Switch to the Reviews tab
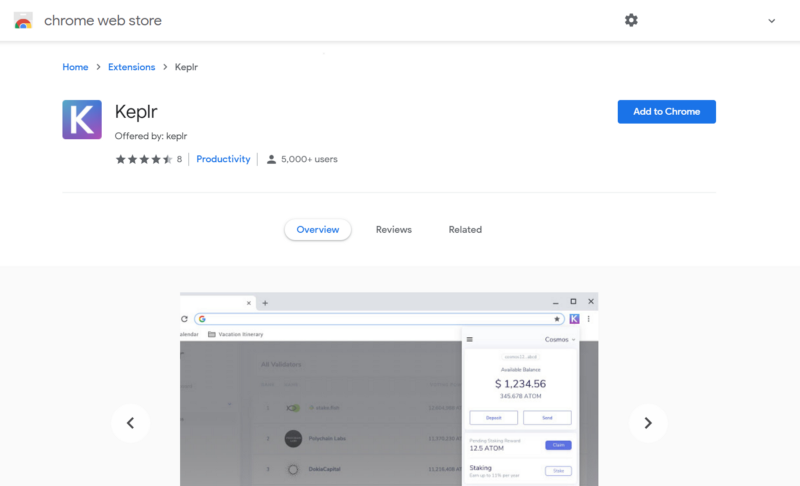 (x=393, y=229)
